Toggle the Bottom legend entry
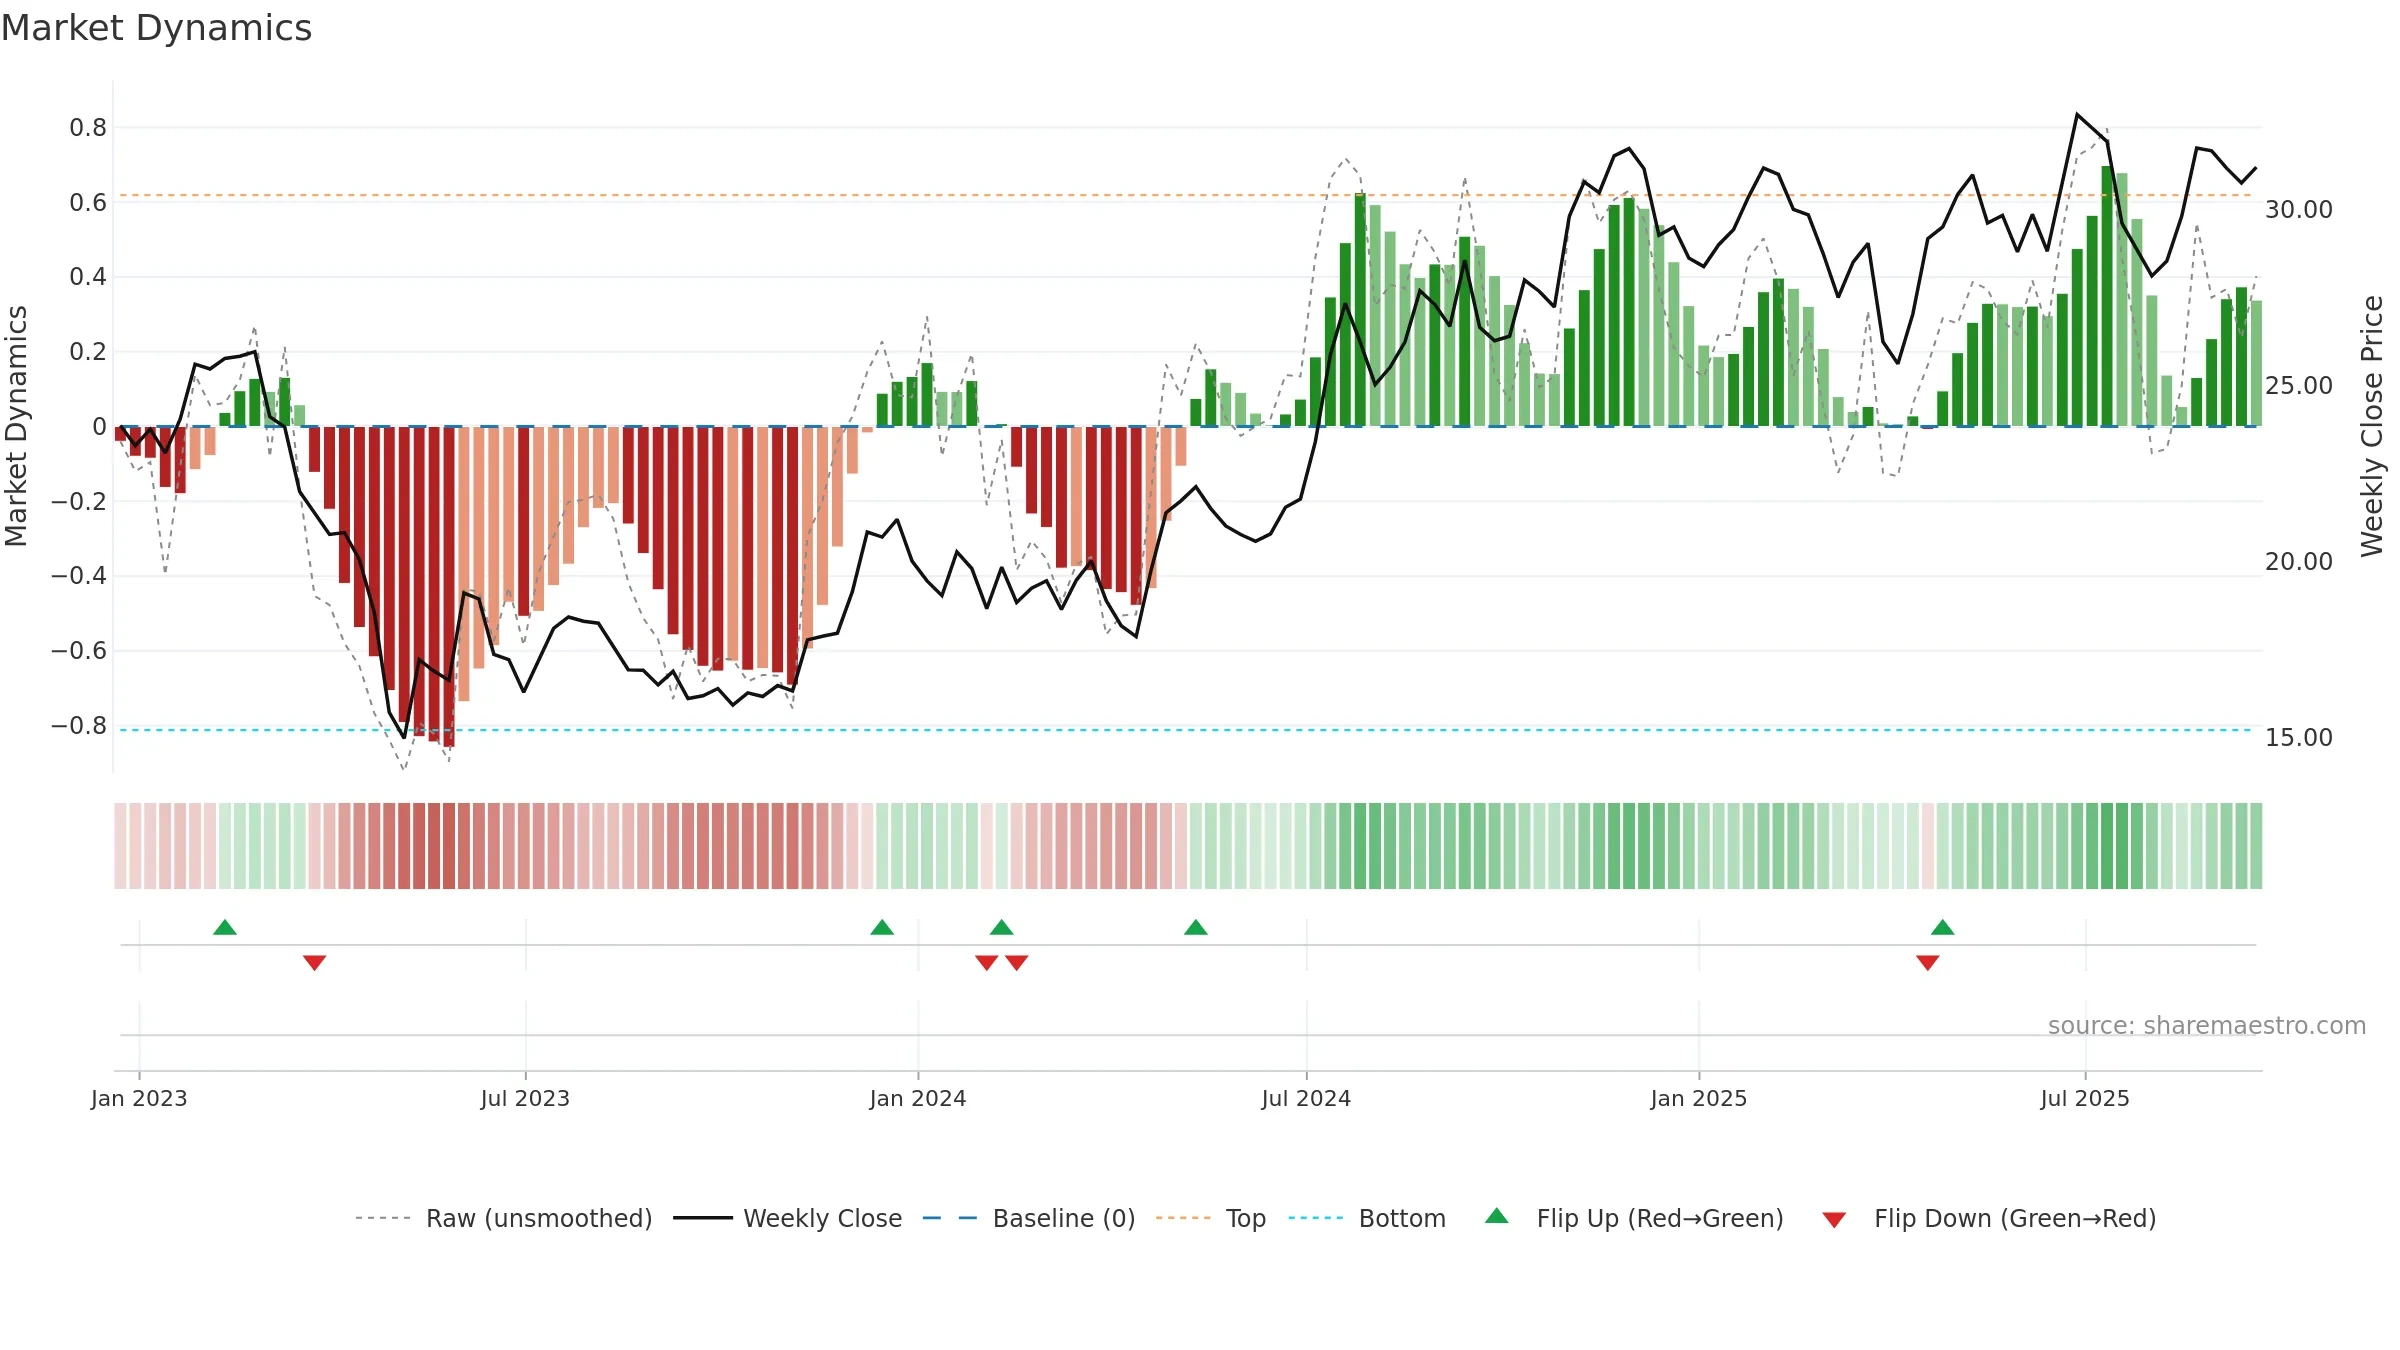 click(1367, 1218)
